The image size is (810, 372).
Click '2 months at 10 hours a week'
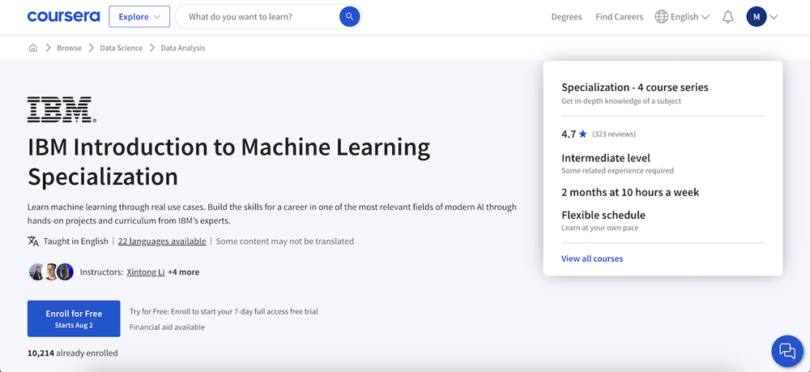[x=630, y=192]
